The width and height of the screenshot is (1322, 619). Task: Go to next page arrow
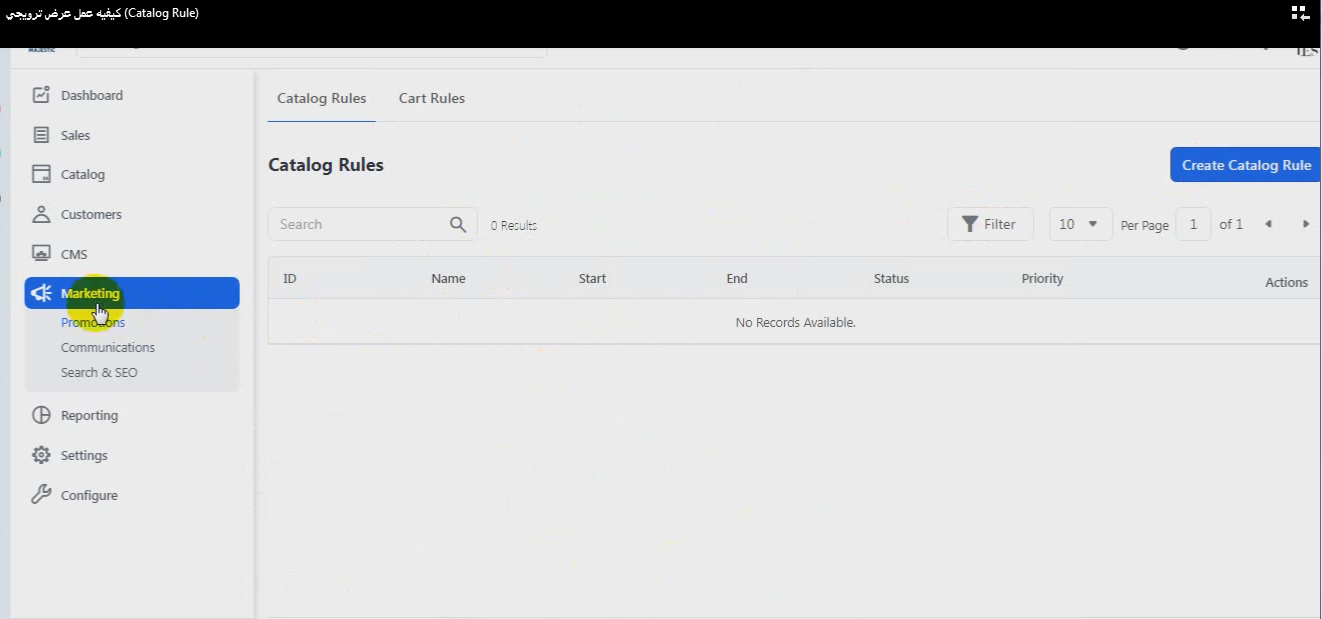(x=1305, y=225)
